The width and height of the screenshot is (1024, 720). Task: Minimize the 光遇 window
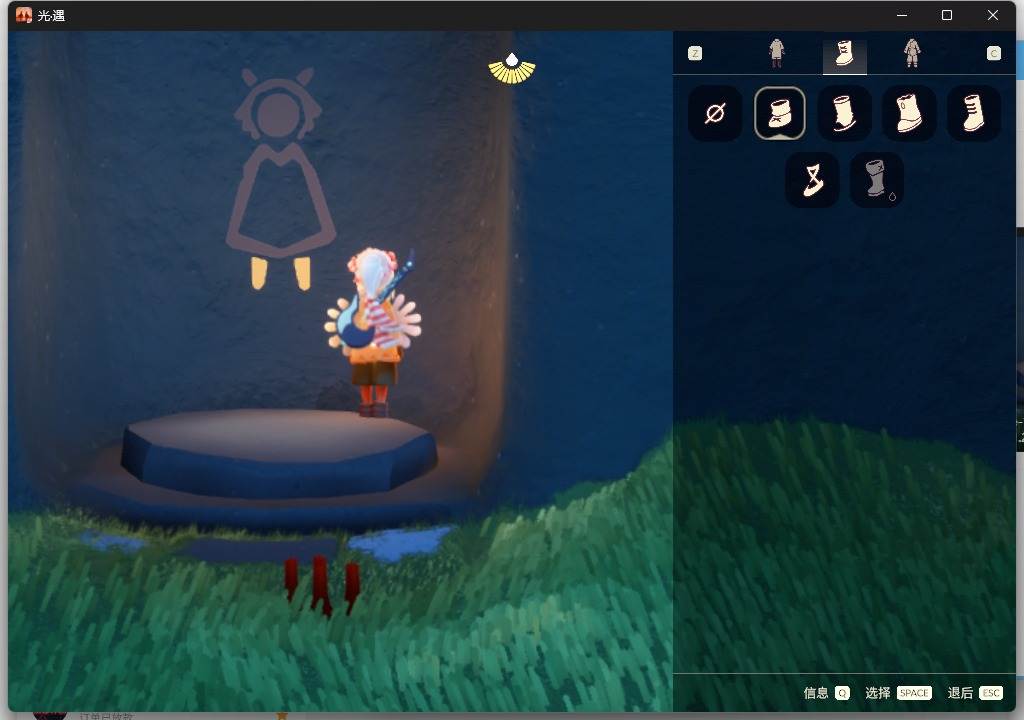[902, 15]
